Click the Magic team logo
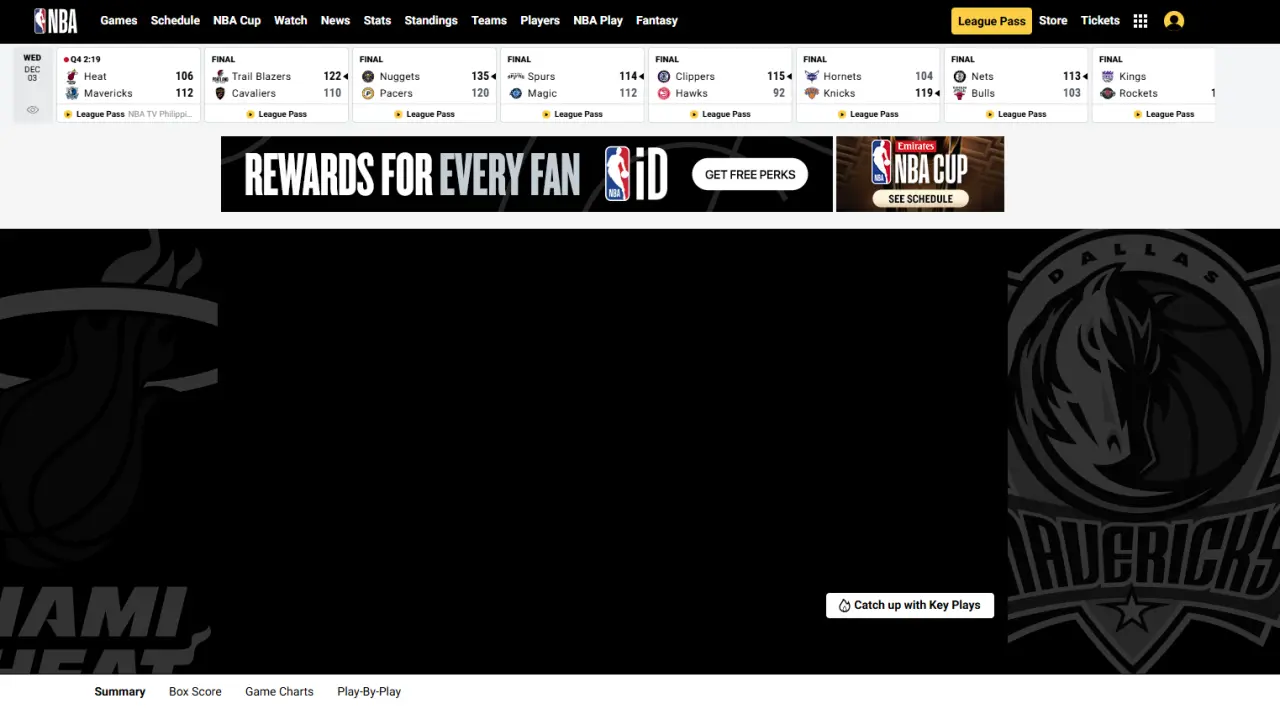The width and height of the screenshot is (1280, 709). (516, 93)
